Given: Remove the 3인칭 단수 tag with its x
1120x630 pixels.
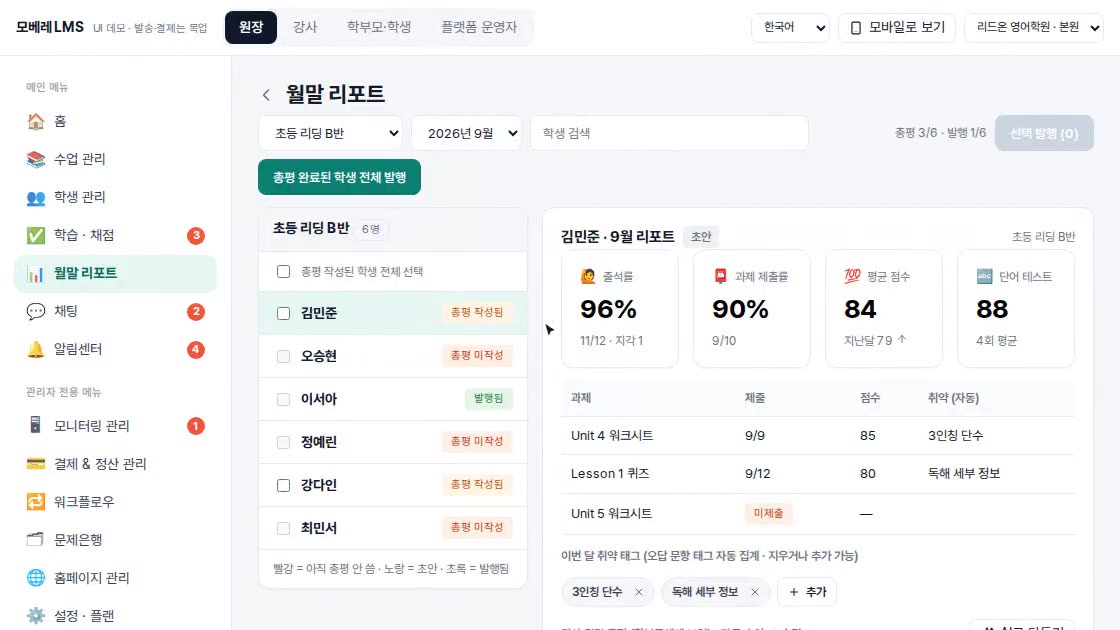Looking at the screenshot, I should pos(639,592).
